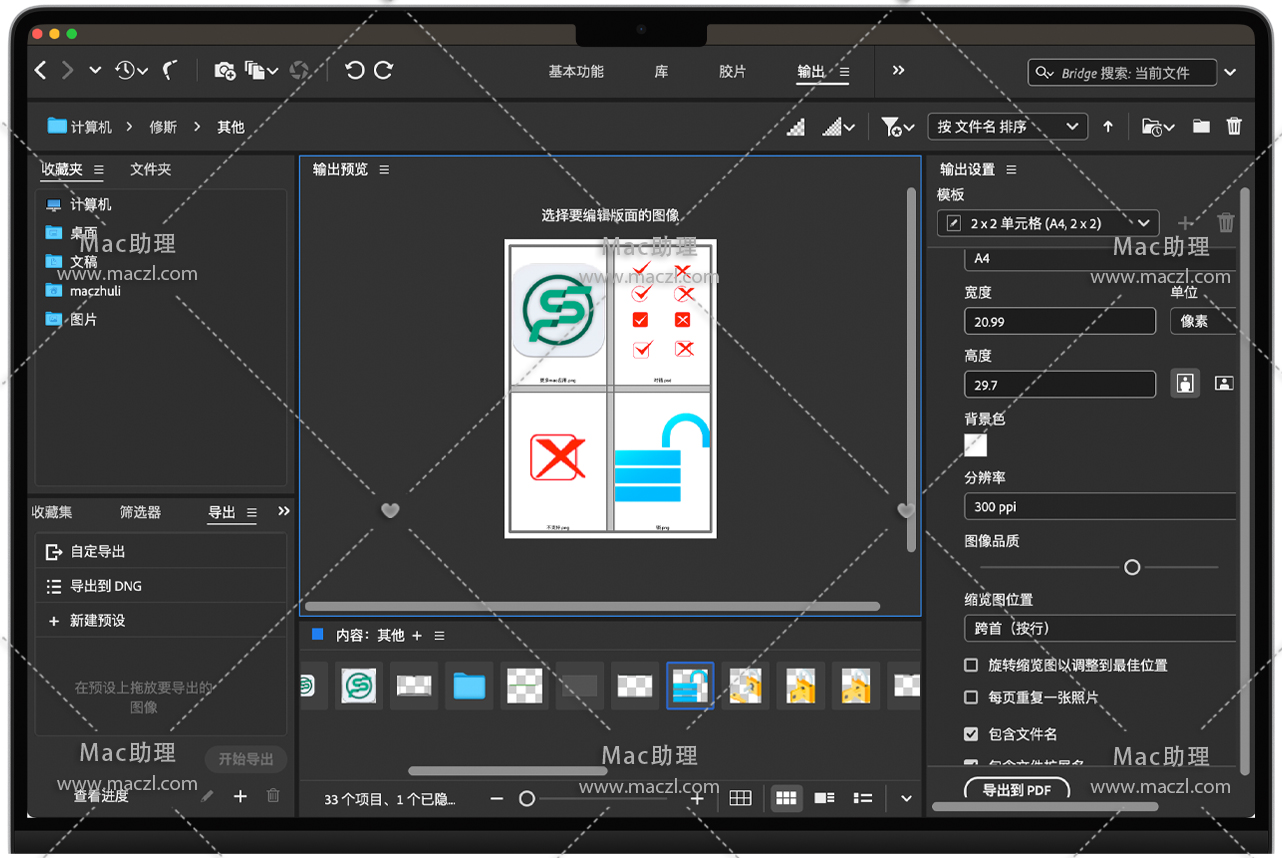This screenshot has width=1282, height=858.
Task: Click the thumbnail grid view icon
Action: [786, 798]
